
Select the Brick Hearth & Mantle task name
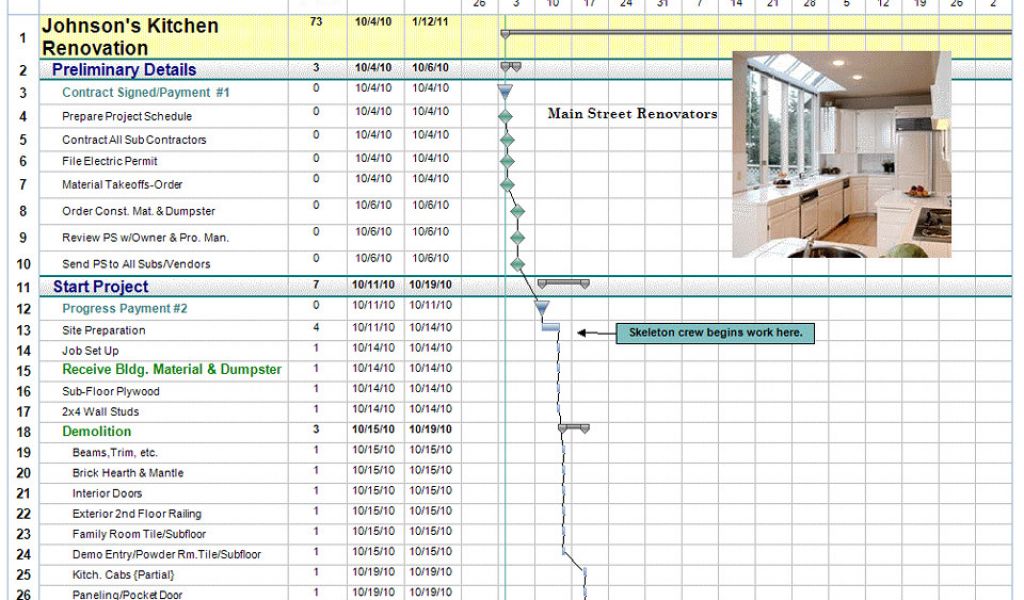coord(127,473)
